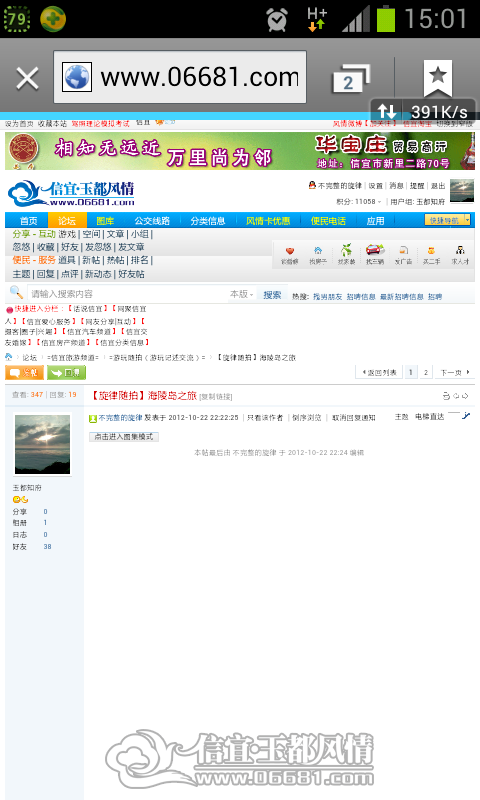Go to page 2 of thread
Viewport: 480px width, 800px height.
425,372
